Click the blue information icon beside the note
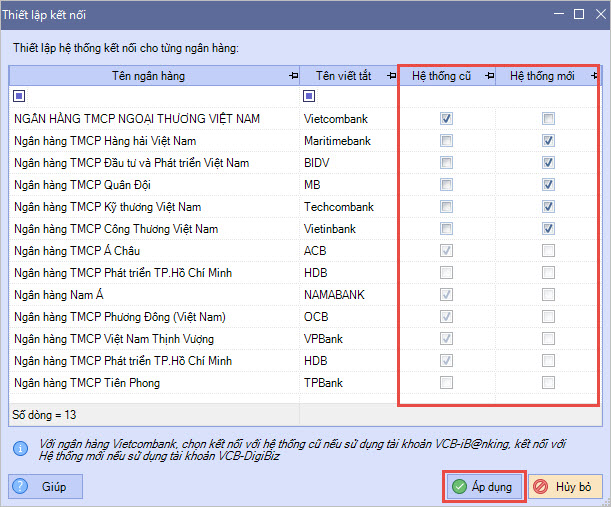This screenshot has height=507, width=611. coord(19,445)
